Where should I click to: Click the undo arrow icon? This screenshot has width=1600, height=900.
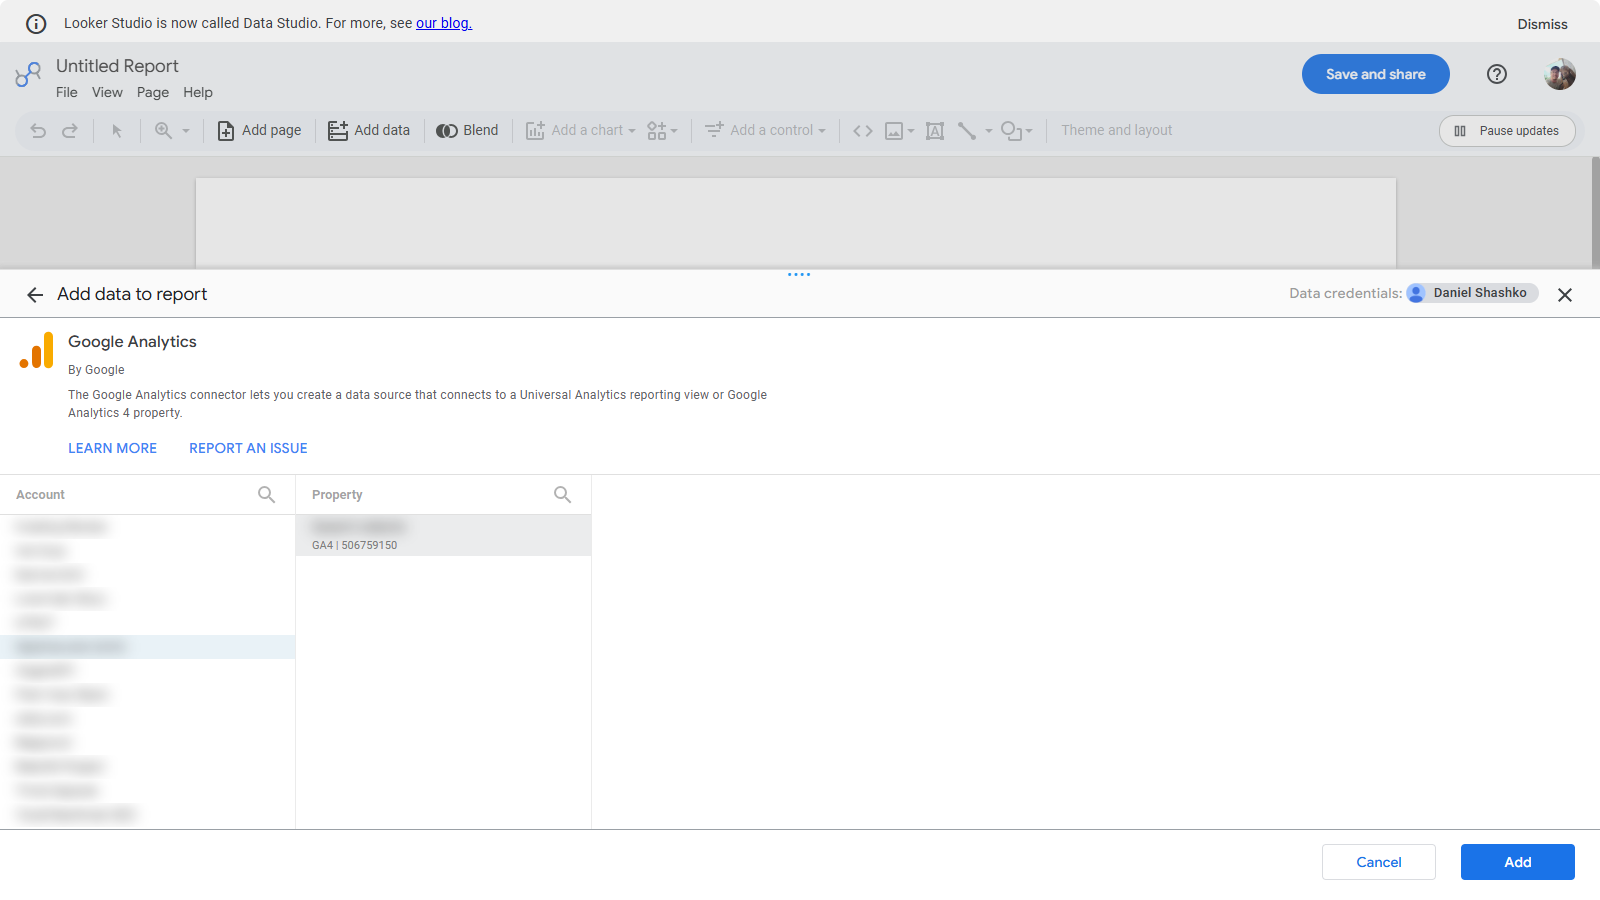(38, 131)
